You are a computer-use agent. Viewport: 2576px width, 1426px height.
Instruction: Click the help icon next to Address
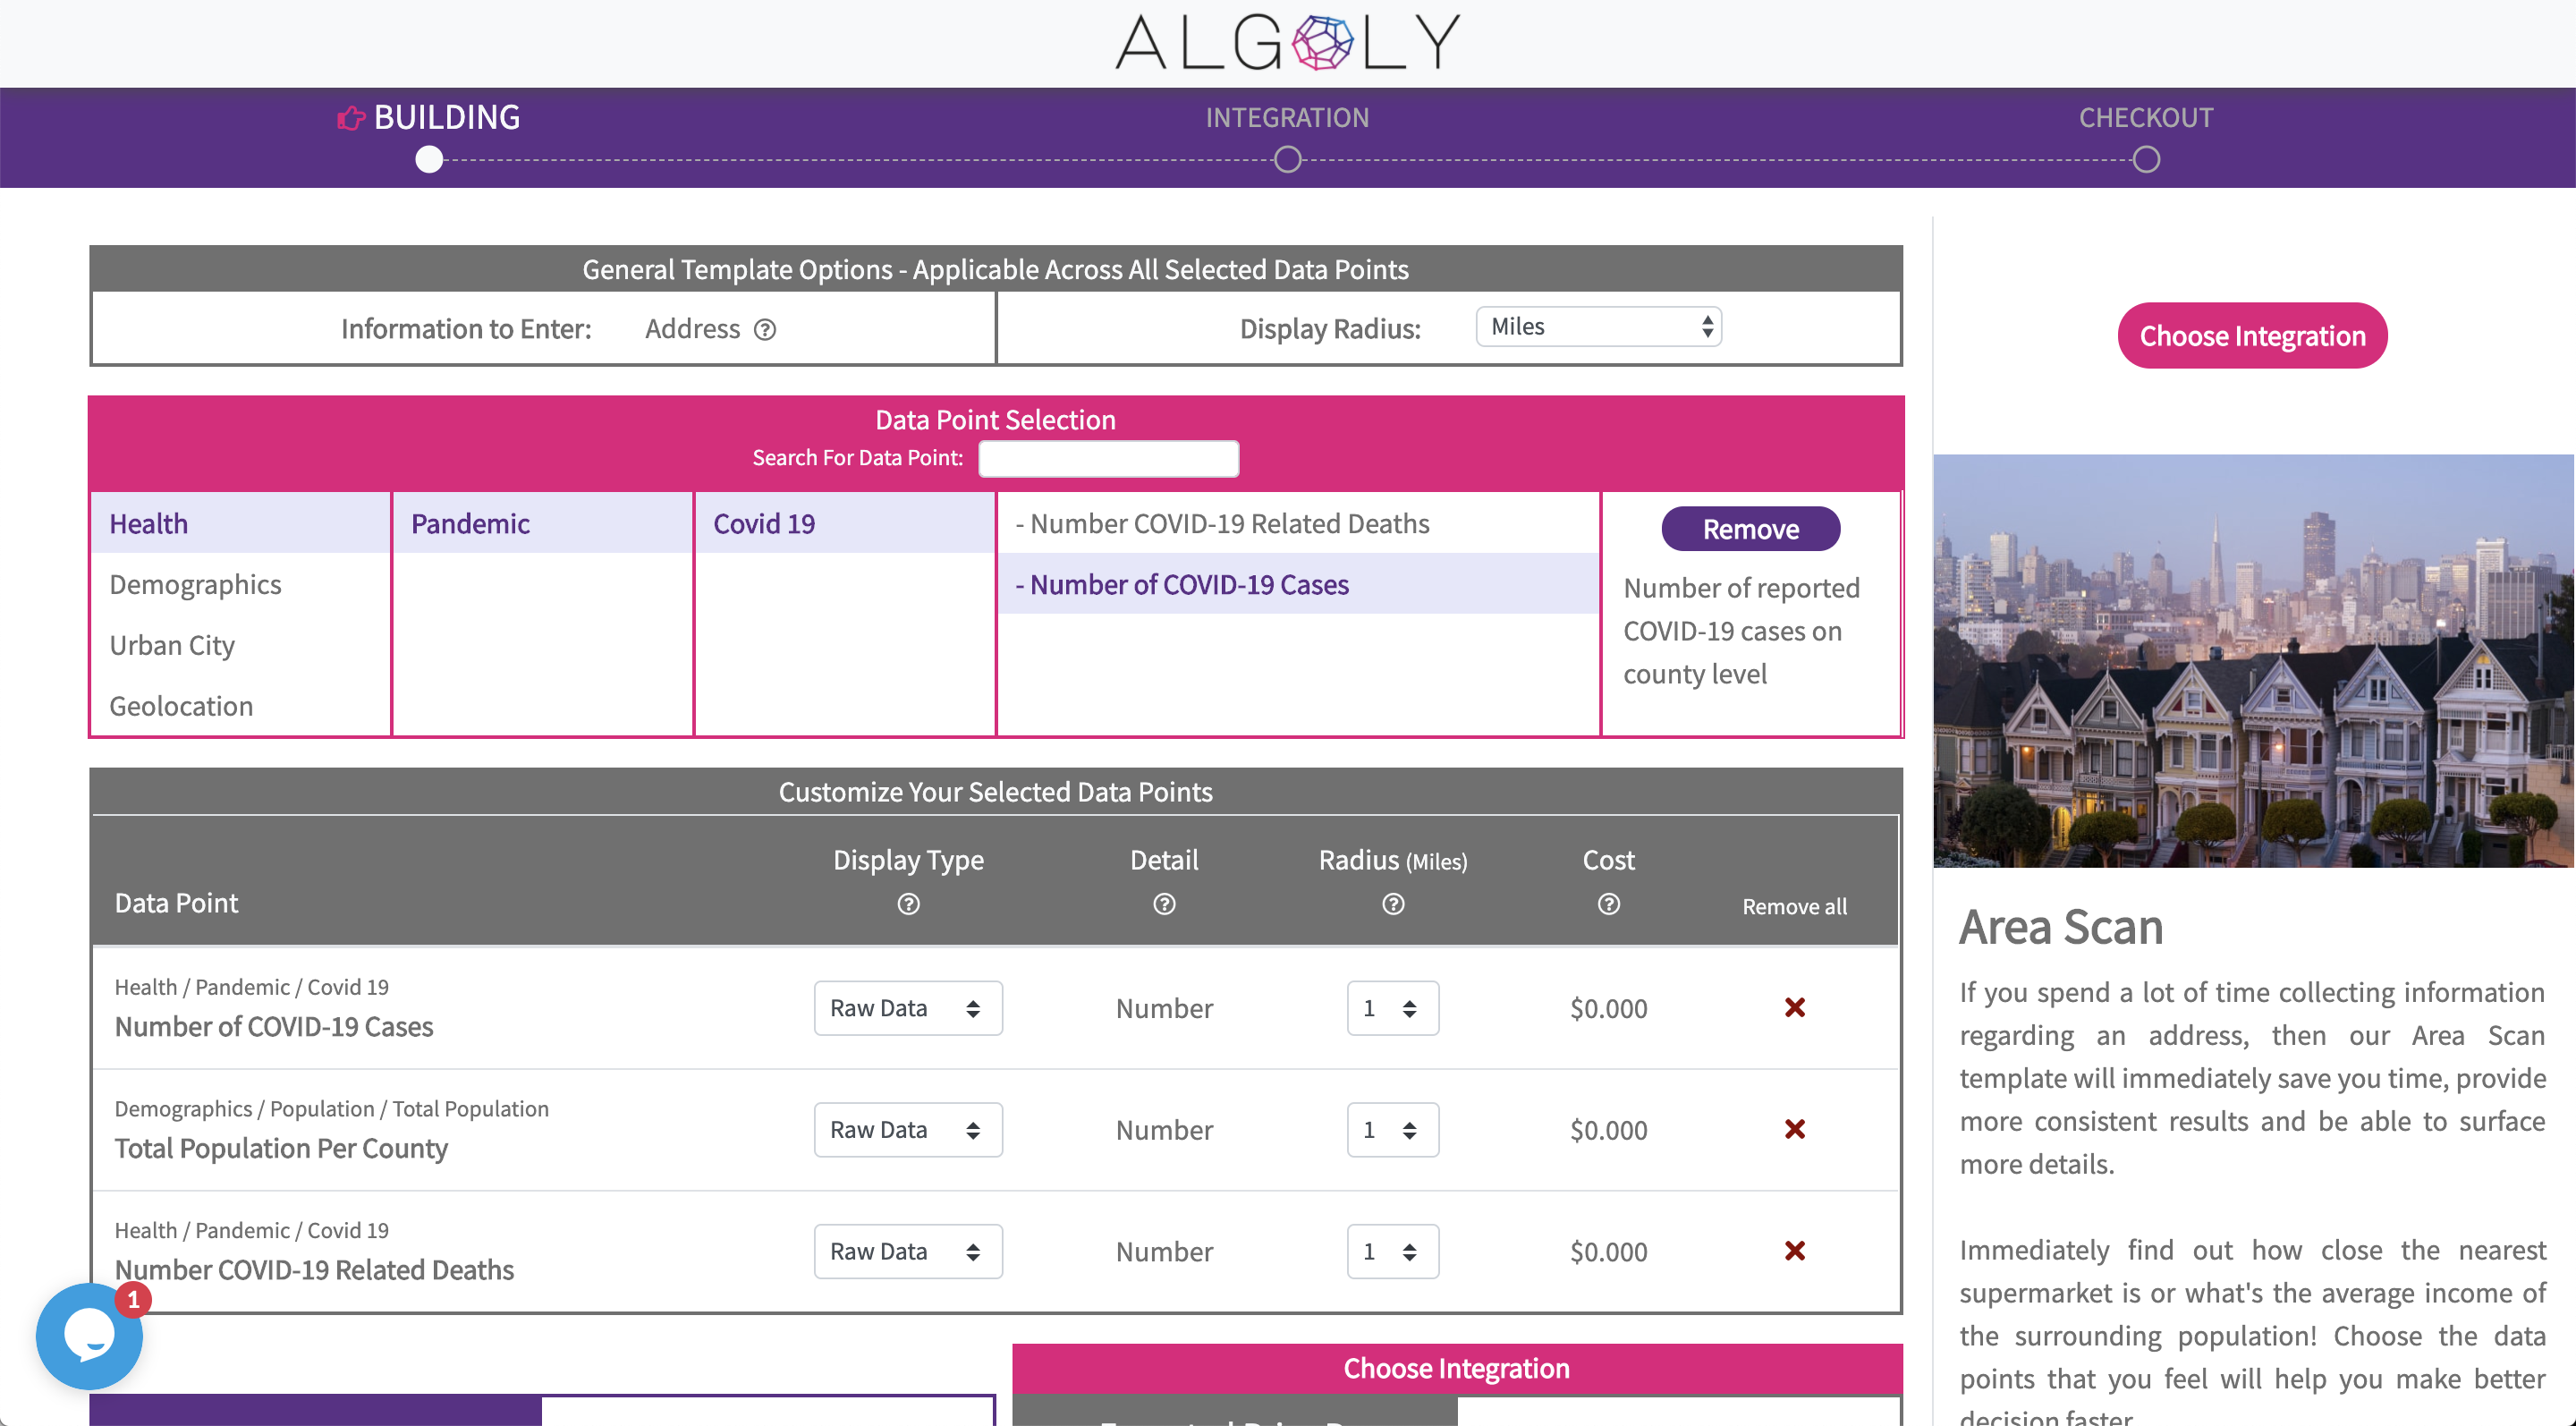(765, 329)
